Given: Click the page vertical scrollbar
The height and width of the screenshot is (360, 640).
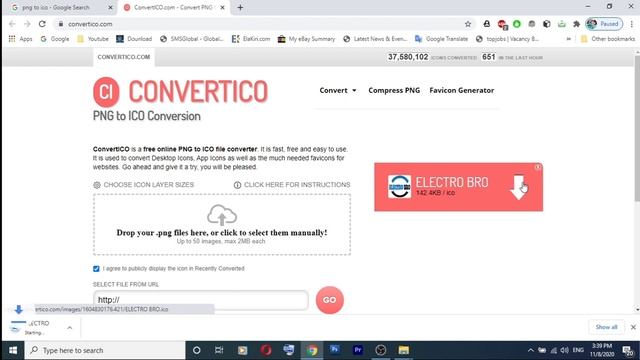Looking at the screenshot, I should [x=637, y=129].
